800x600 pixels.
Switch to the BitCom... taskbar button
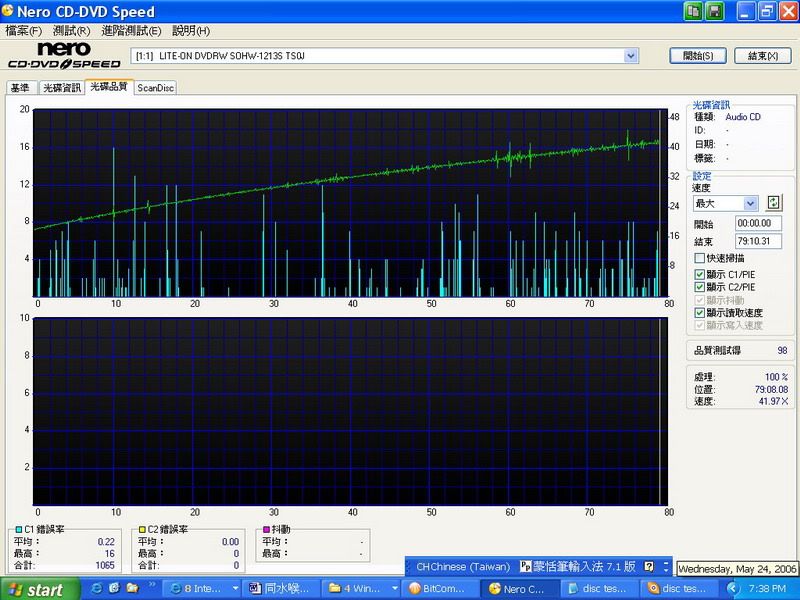tap(439, 589)
